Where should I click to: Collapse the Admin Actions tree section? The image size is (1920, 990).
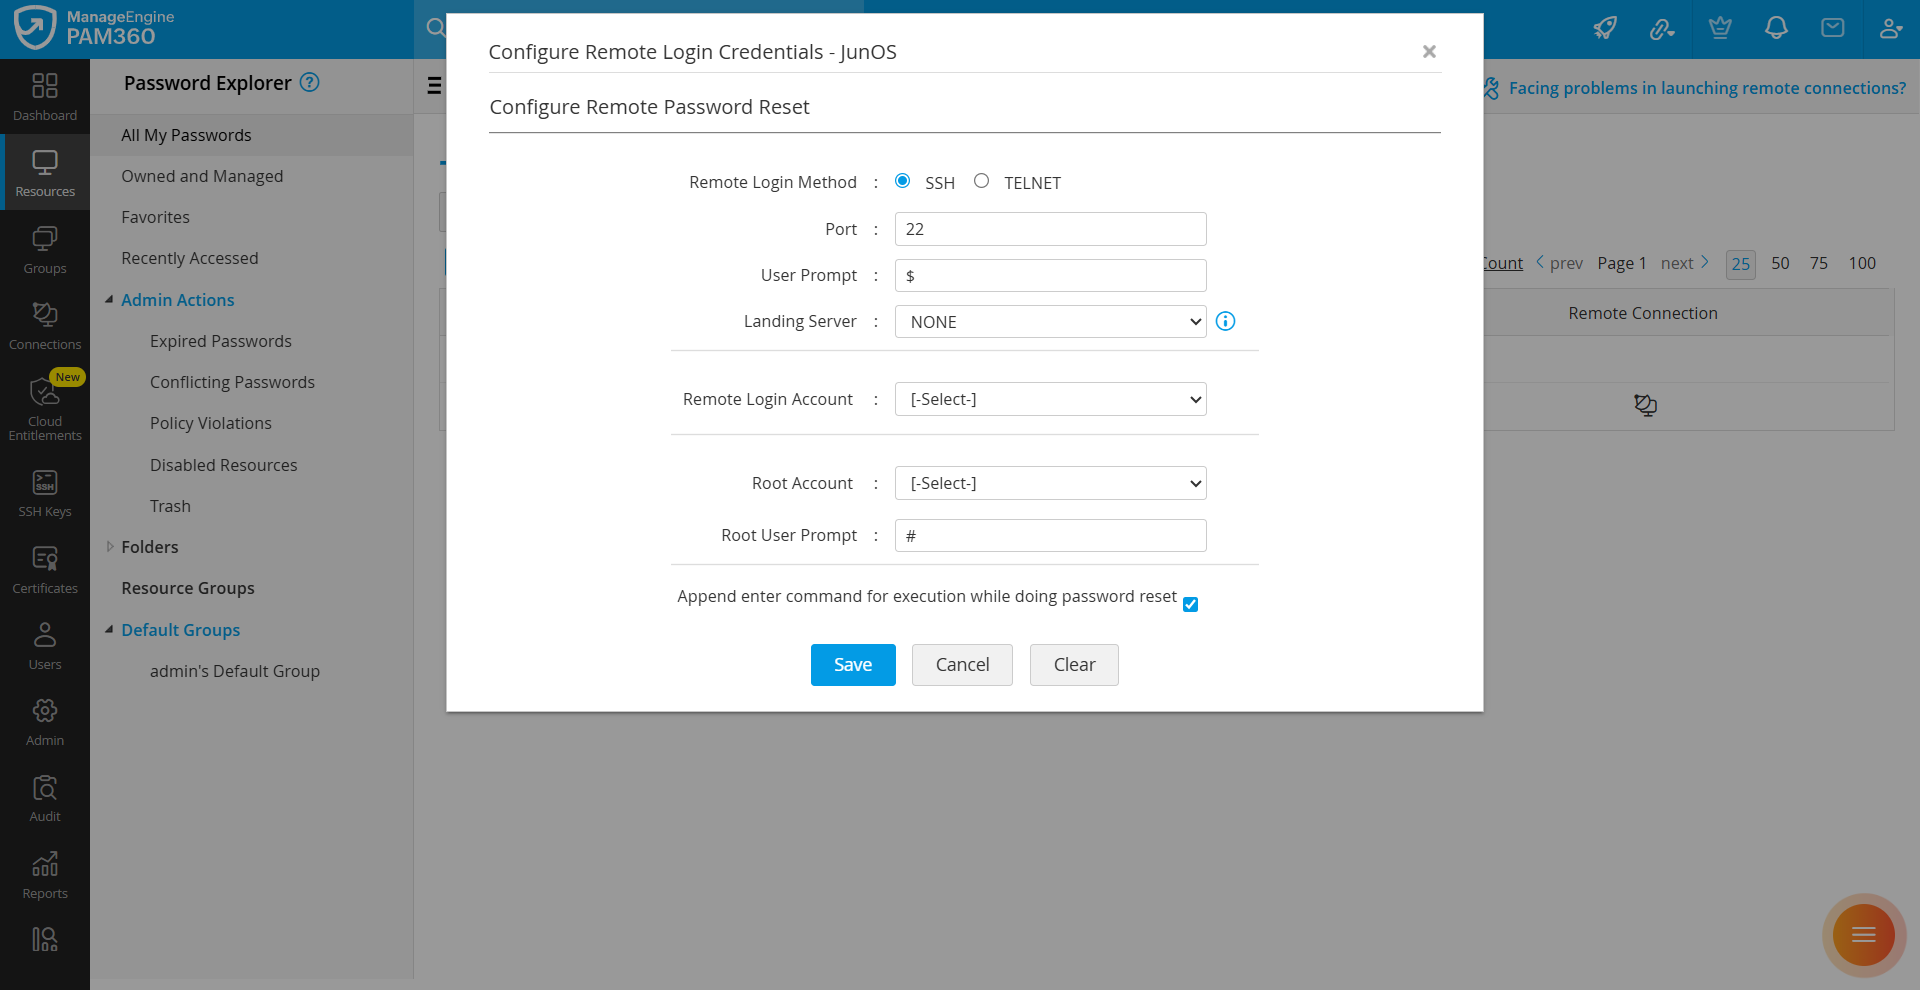[x=110, y=299]
